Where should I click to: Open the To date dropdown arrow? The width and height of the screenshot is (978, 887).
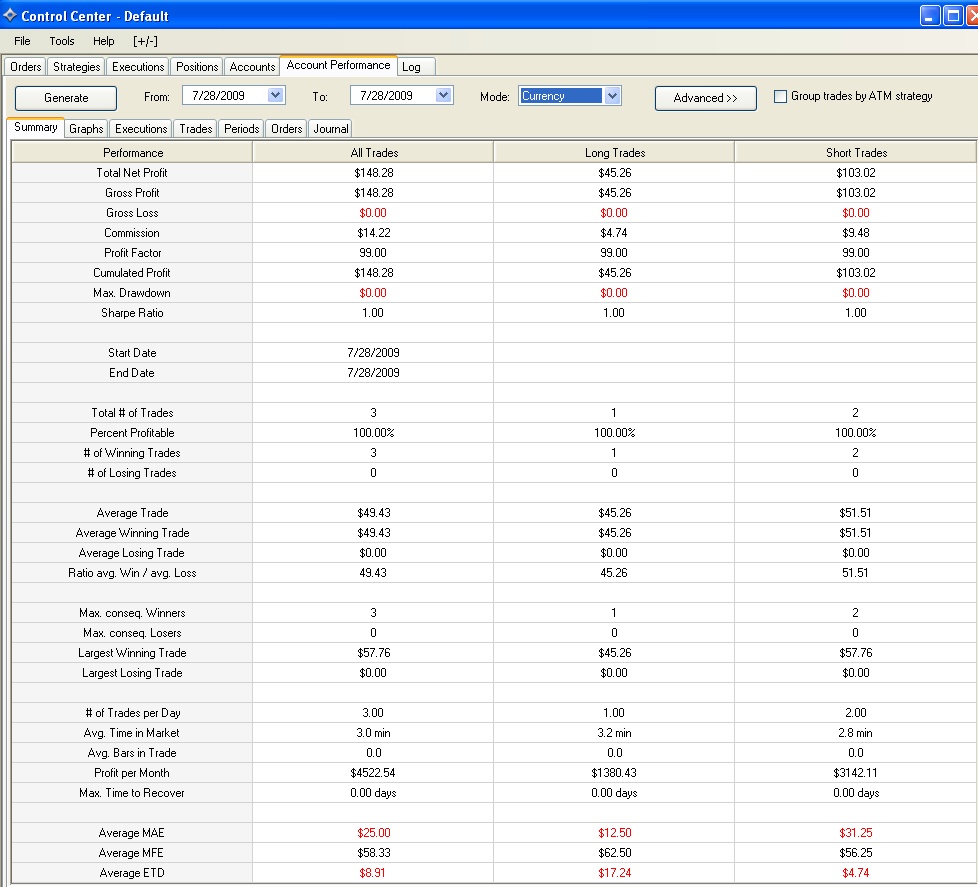click(443, 95)
